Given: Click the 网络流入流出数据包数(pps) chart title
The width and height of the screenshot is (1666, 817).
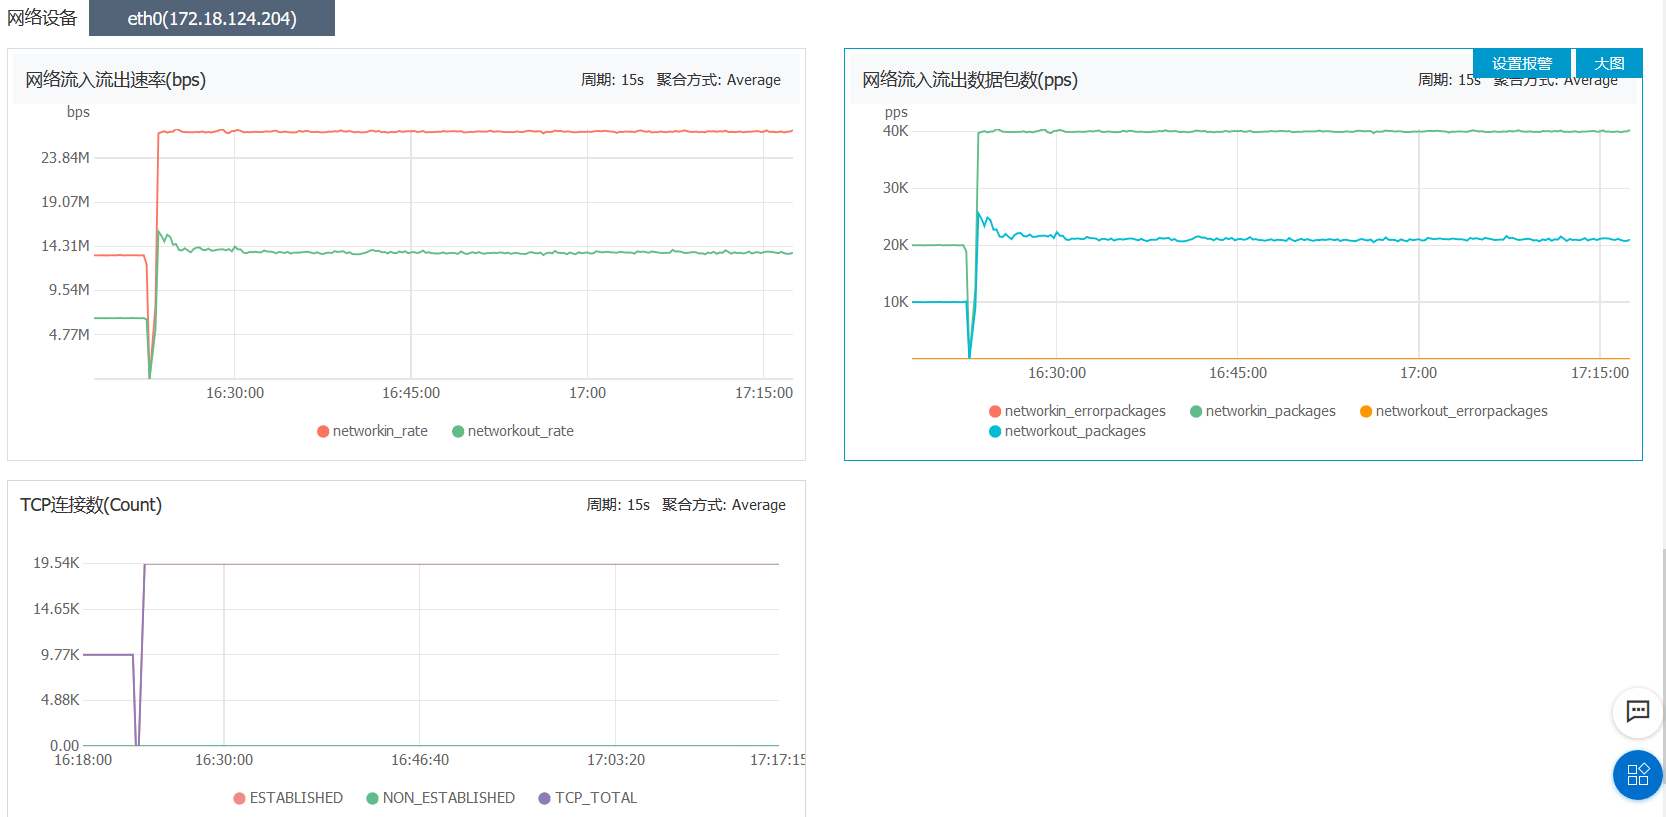Looking at the screenshot, I should tap(970, 80).
